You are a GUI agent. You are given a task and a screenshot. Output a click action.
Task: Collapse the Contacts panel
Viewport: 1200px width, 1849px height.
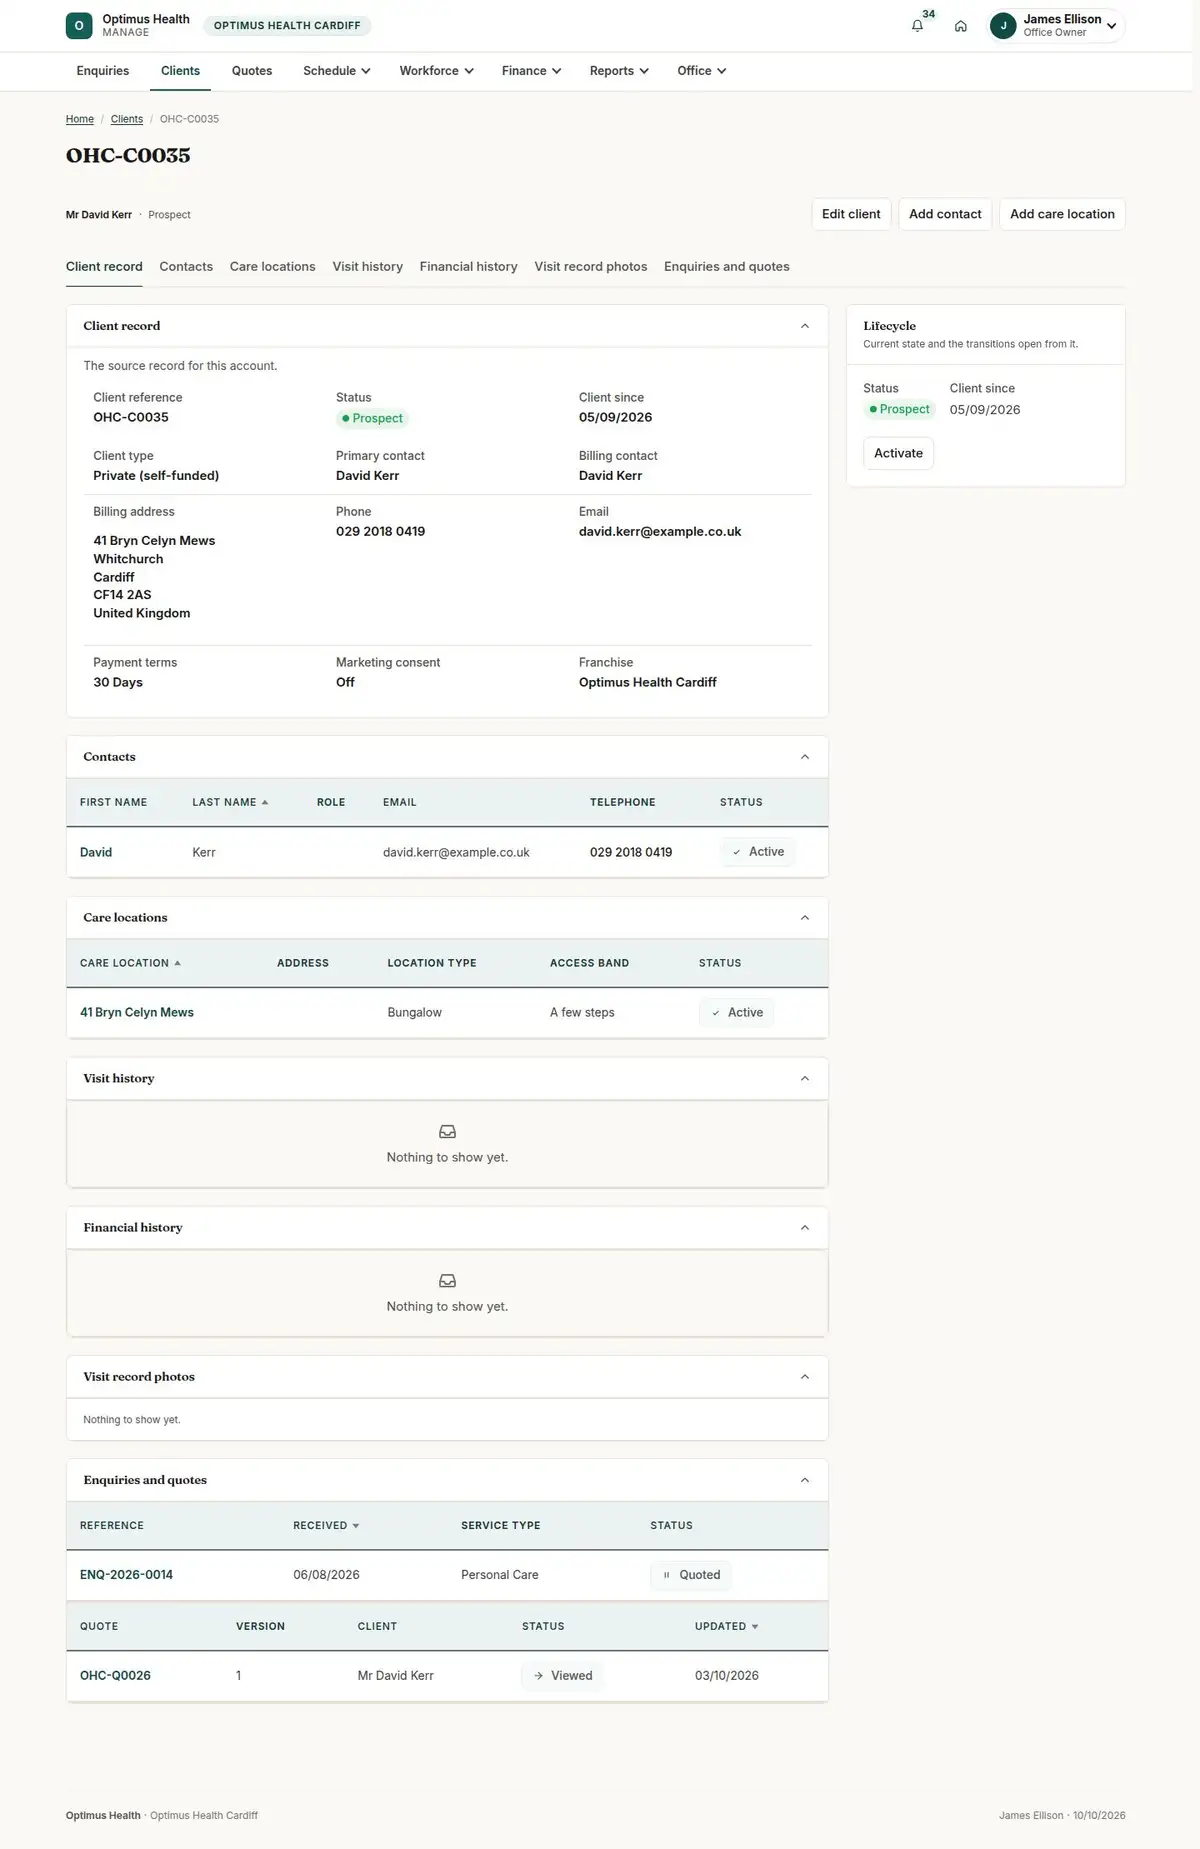click(x=805, y=757)
